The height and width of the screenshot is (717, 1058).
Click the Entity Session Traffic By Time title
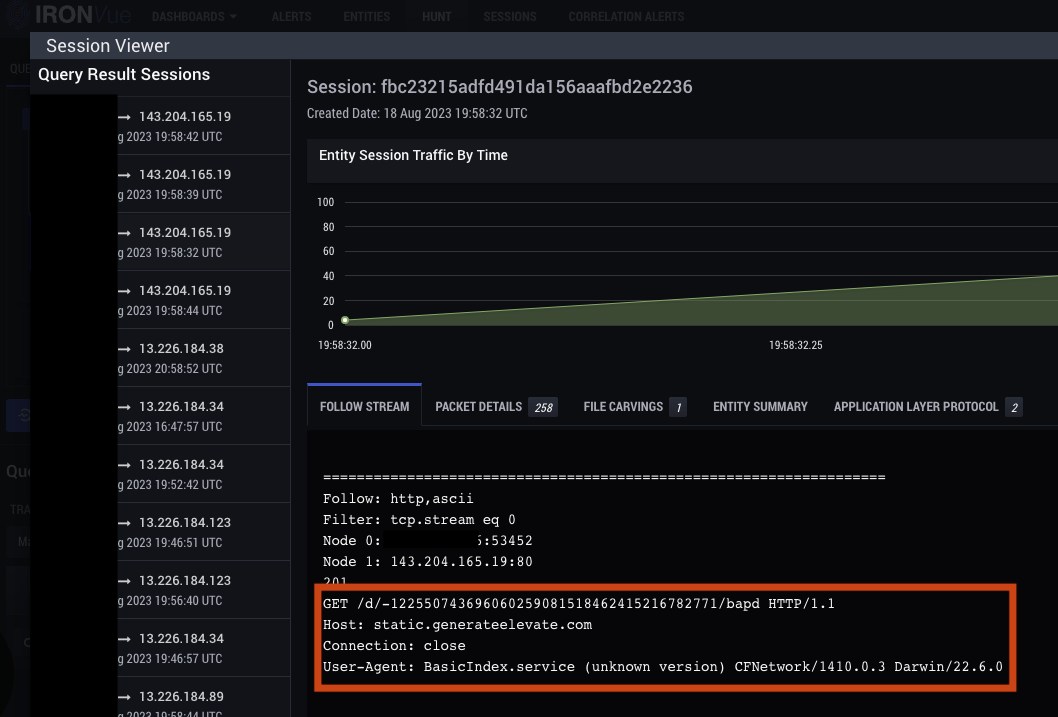click(x=413, y=155)
